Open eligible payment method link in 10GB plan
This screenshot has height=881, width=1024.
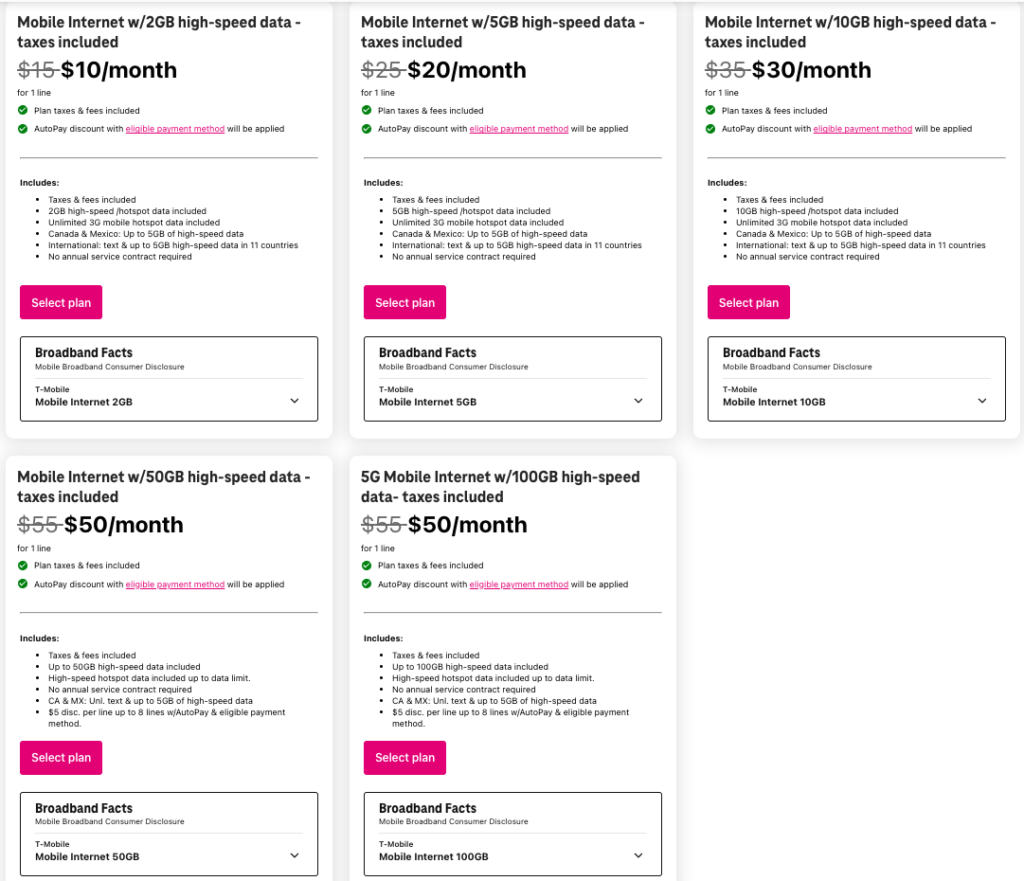coord(863,129)
